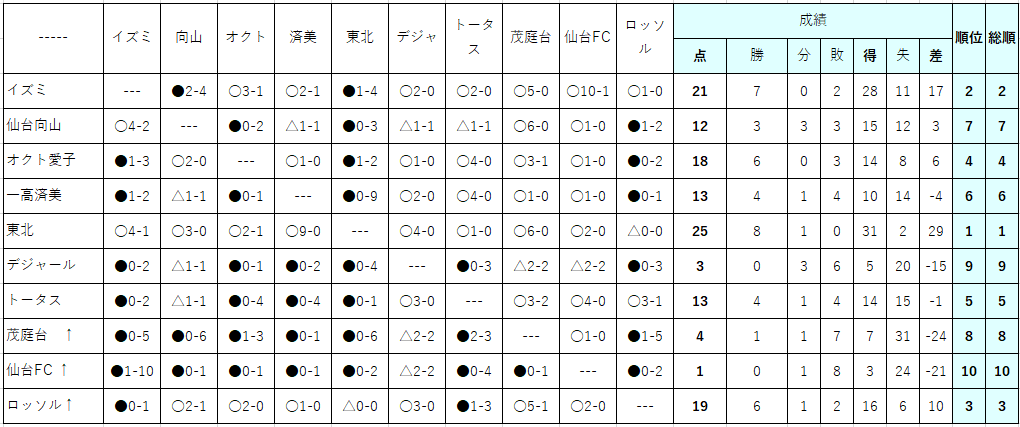Click the ○10-1 result cell
The width and height of the screenshot is (1020, 427).
588,91
